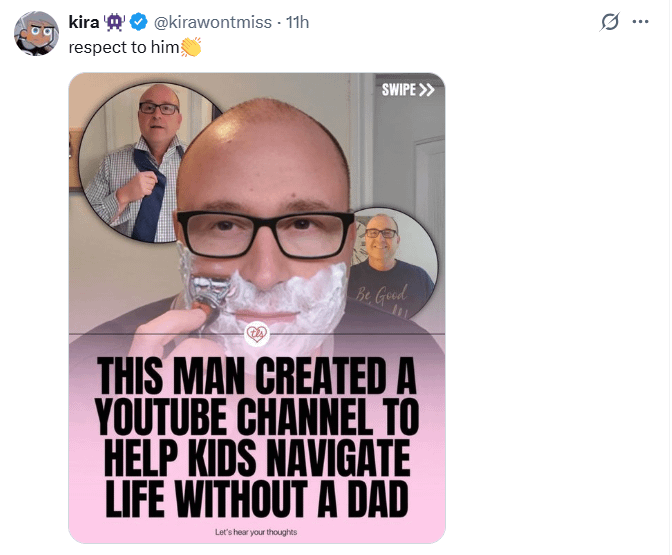This screenshot has height=555, width=672.
Task: Click the "Let's hear your thoughts" caption
Action: click(256, 531)
